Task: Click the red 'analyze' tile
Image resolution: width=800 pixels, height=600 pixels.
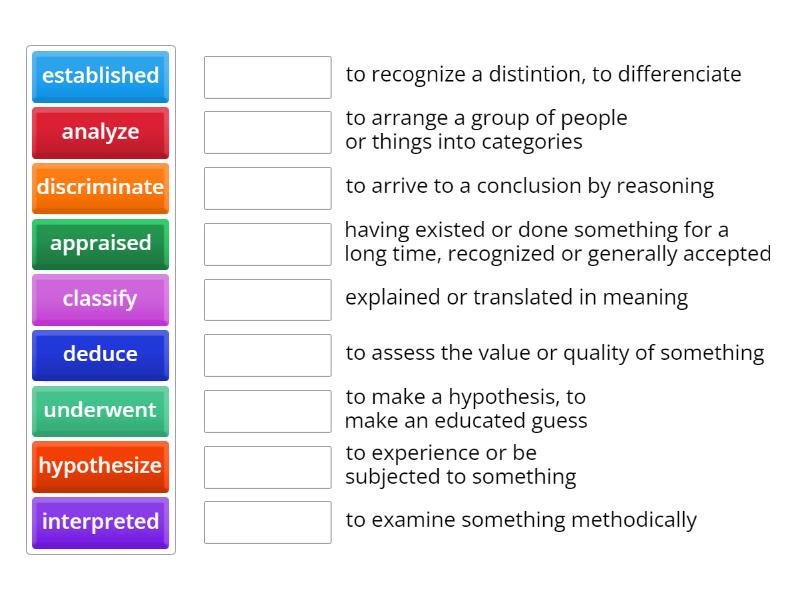Action: click(x=100, y=132)
